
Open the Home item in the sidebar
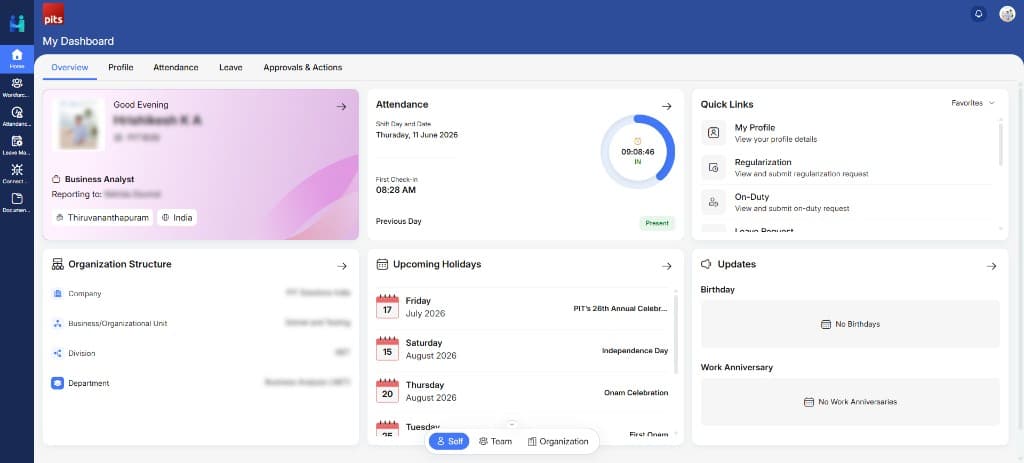point(17,59)
